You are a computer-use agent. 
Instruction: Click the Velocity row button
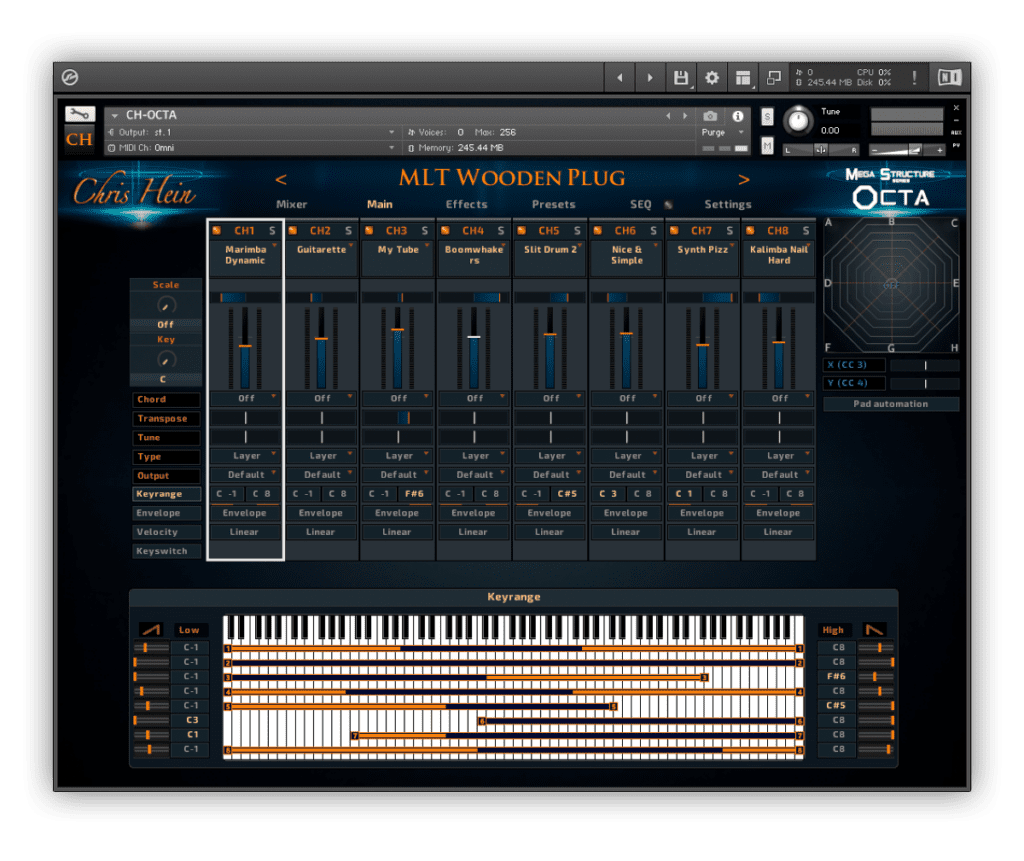pos(167,532)
